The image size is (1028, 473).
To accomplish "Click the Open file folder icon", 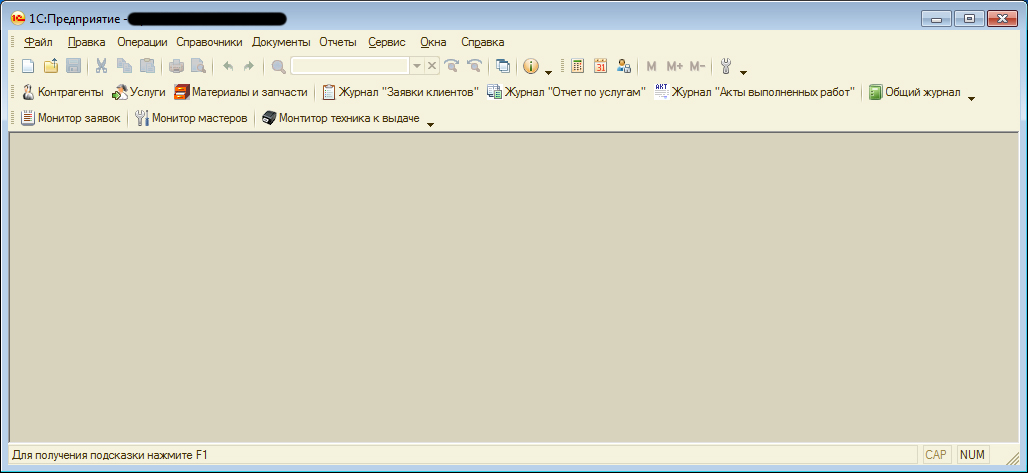I will [51, 66].
